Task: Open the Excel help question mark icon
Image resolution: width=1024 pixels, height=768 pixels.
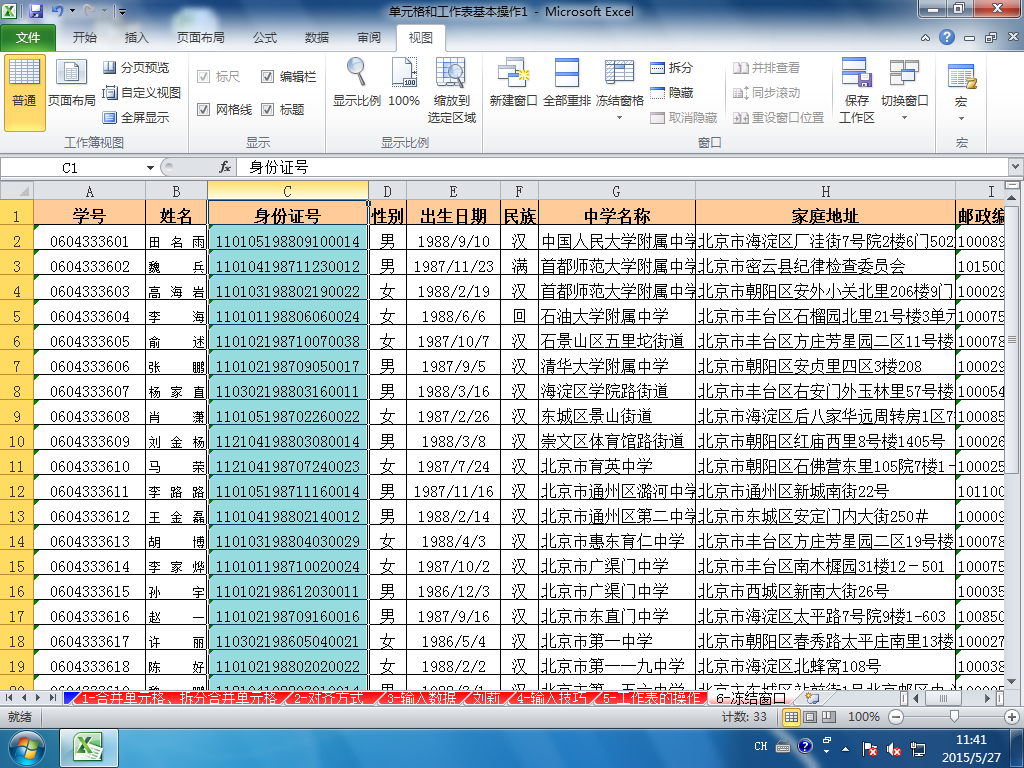Action: 946,37
